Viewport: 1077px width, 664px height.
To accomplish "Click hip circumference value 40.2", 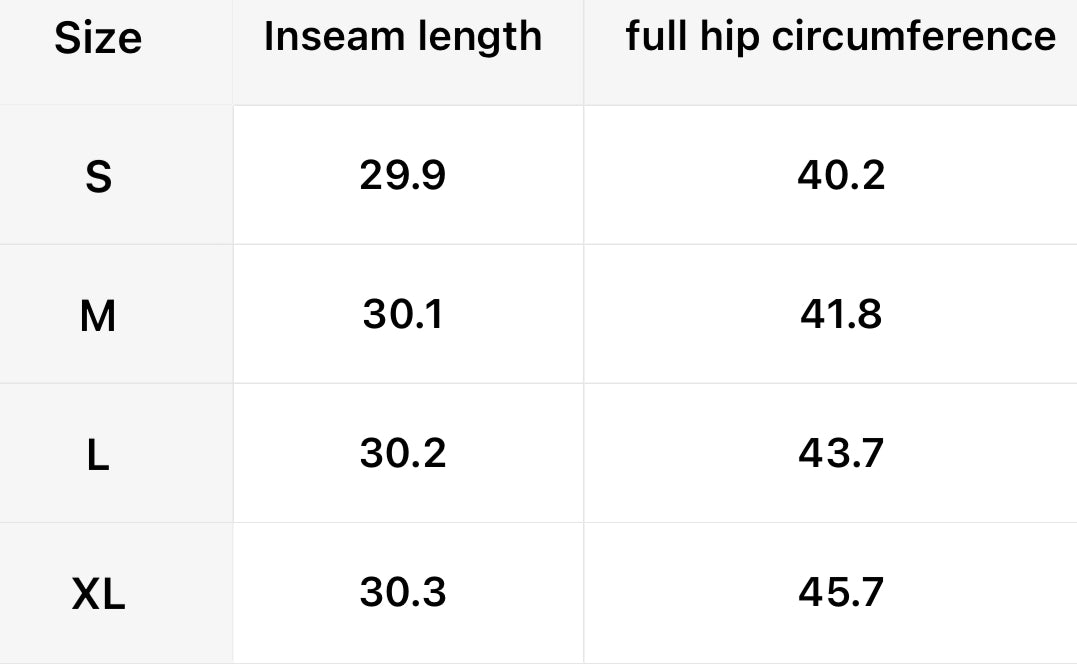I will pos(841,176).
